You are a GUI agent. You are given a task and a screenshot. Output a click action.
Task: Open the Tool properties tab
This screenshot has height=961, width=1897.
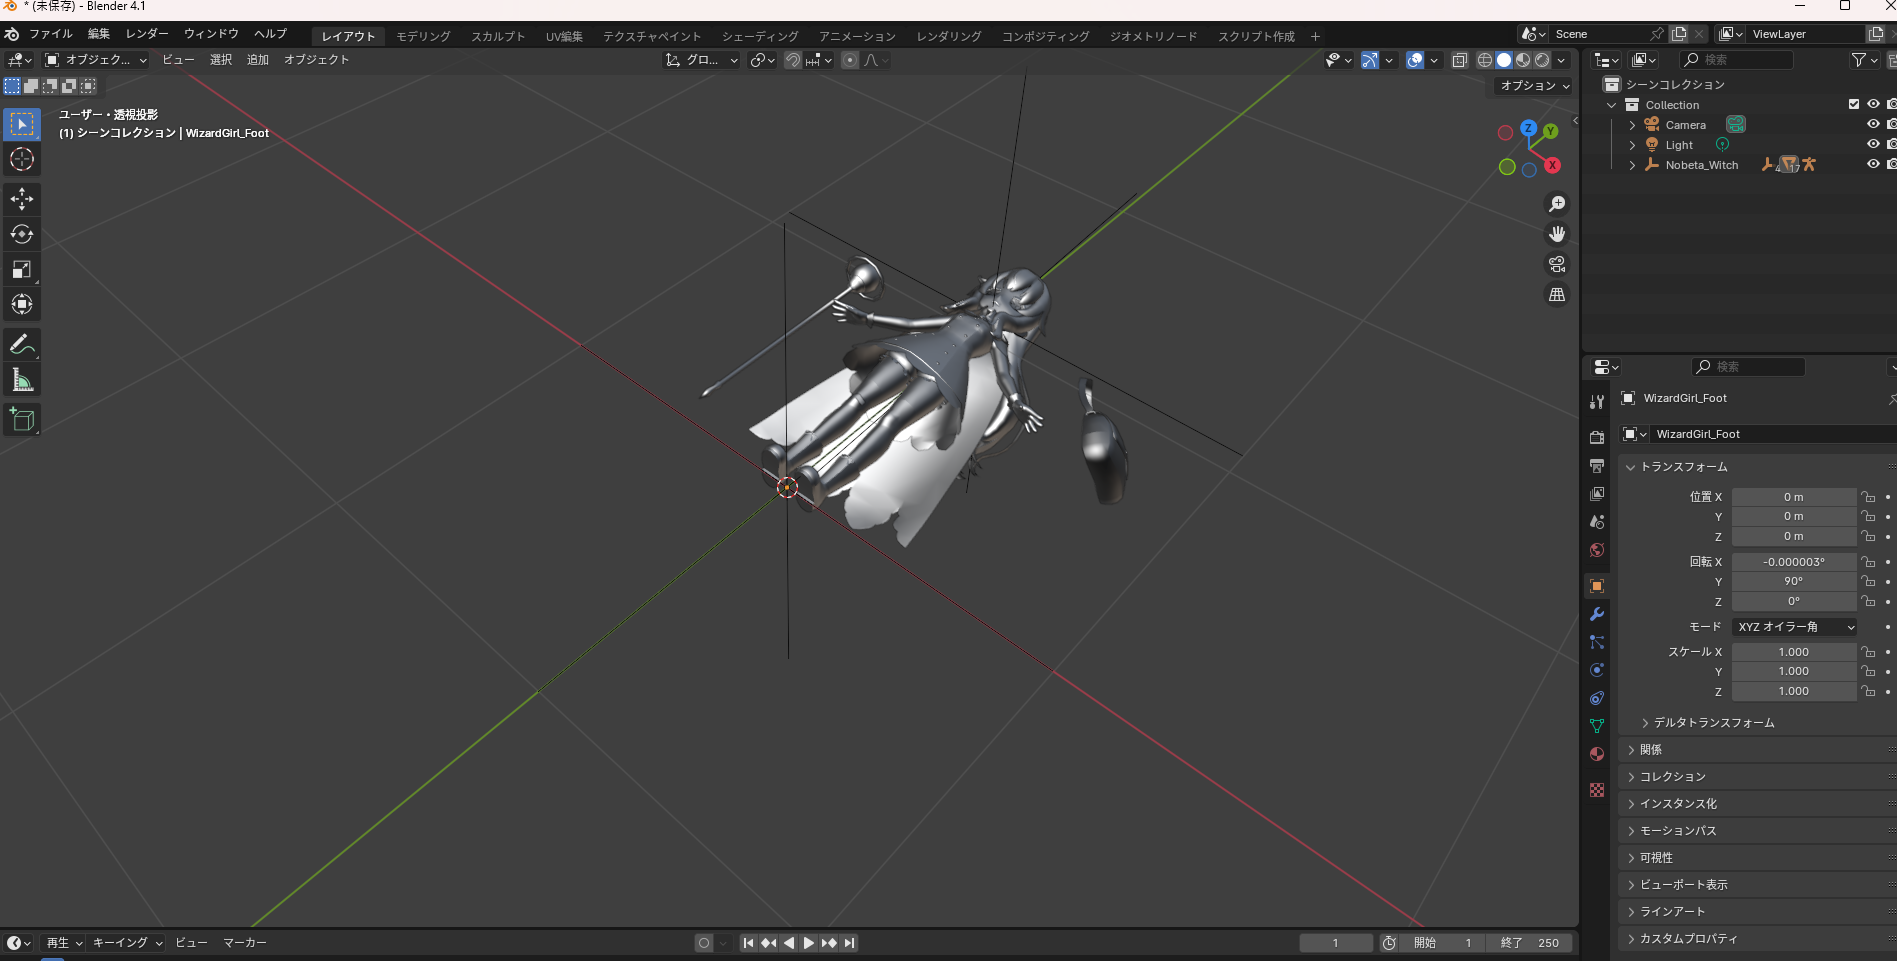point(1597,402)
